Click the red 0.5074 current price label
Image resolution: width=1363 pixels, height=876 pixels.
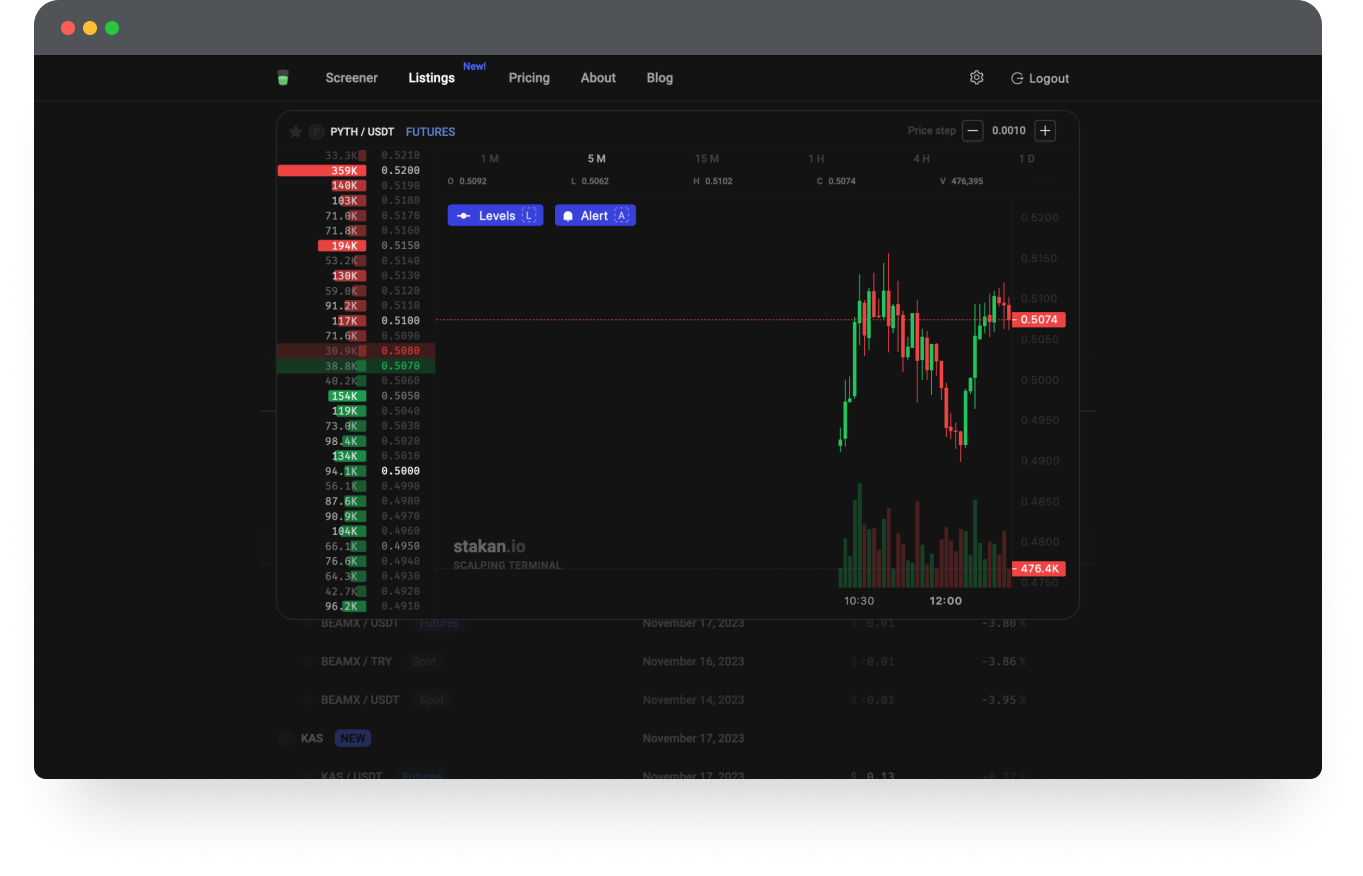(x=1041, y=319)
